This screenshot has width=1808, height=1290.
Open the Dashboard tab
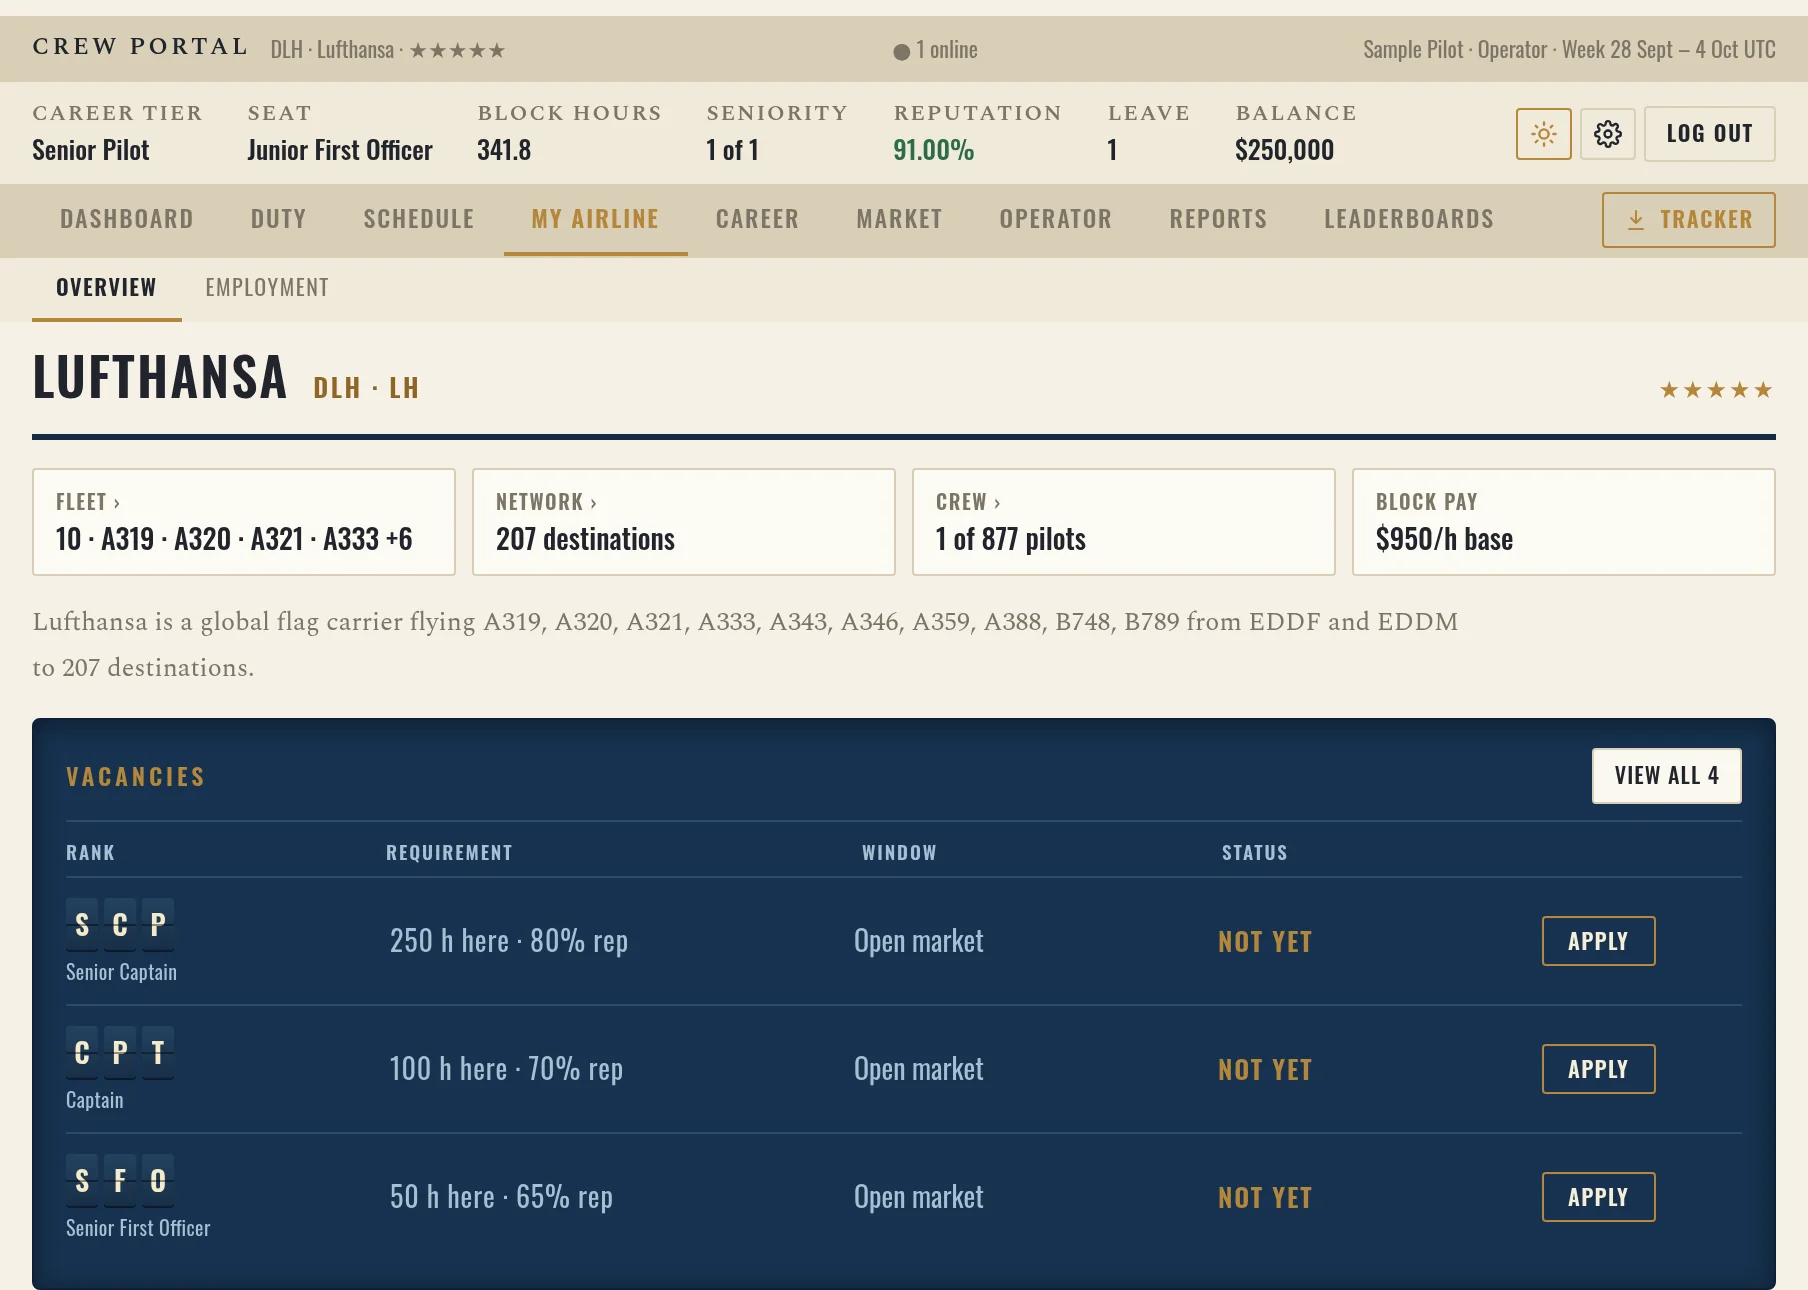[x=127, y=219]
